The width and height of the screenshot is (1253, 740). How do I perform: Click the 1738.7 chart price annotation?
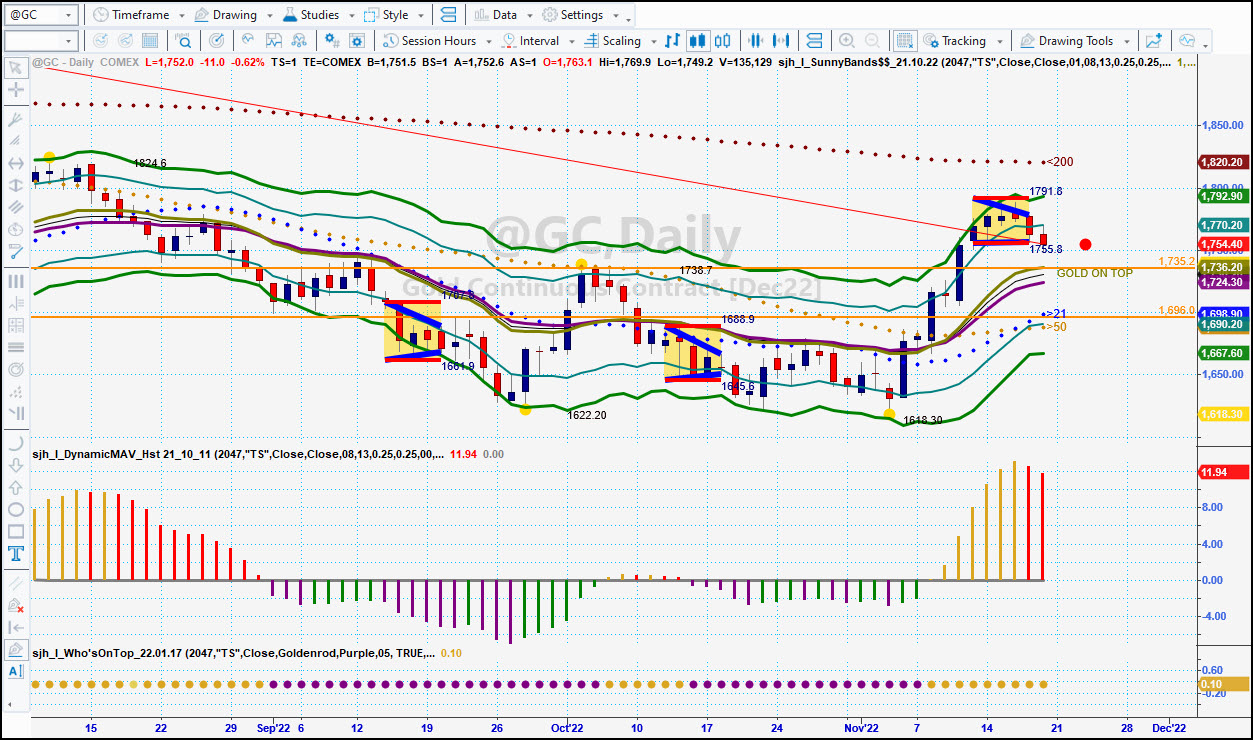pos(696,270)
